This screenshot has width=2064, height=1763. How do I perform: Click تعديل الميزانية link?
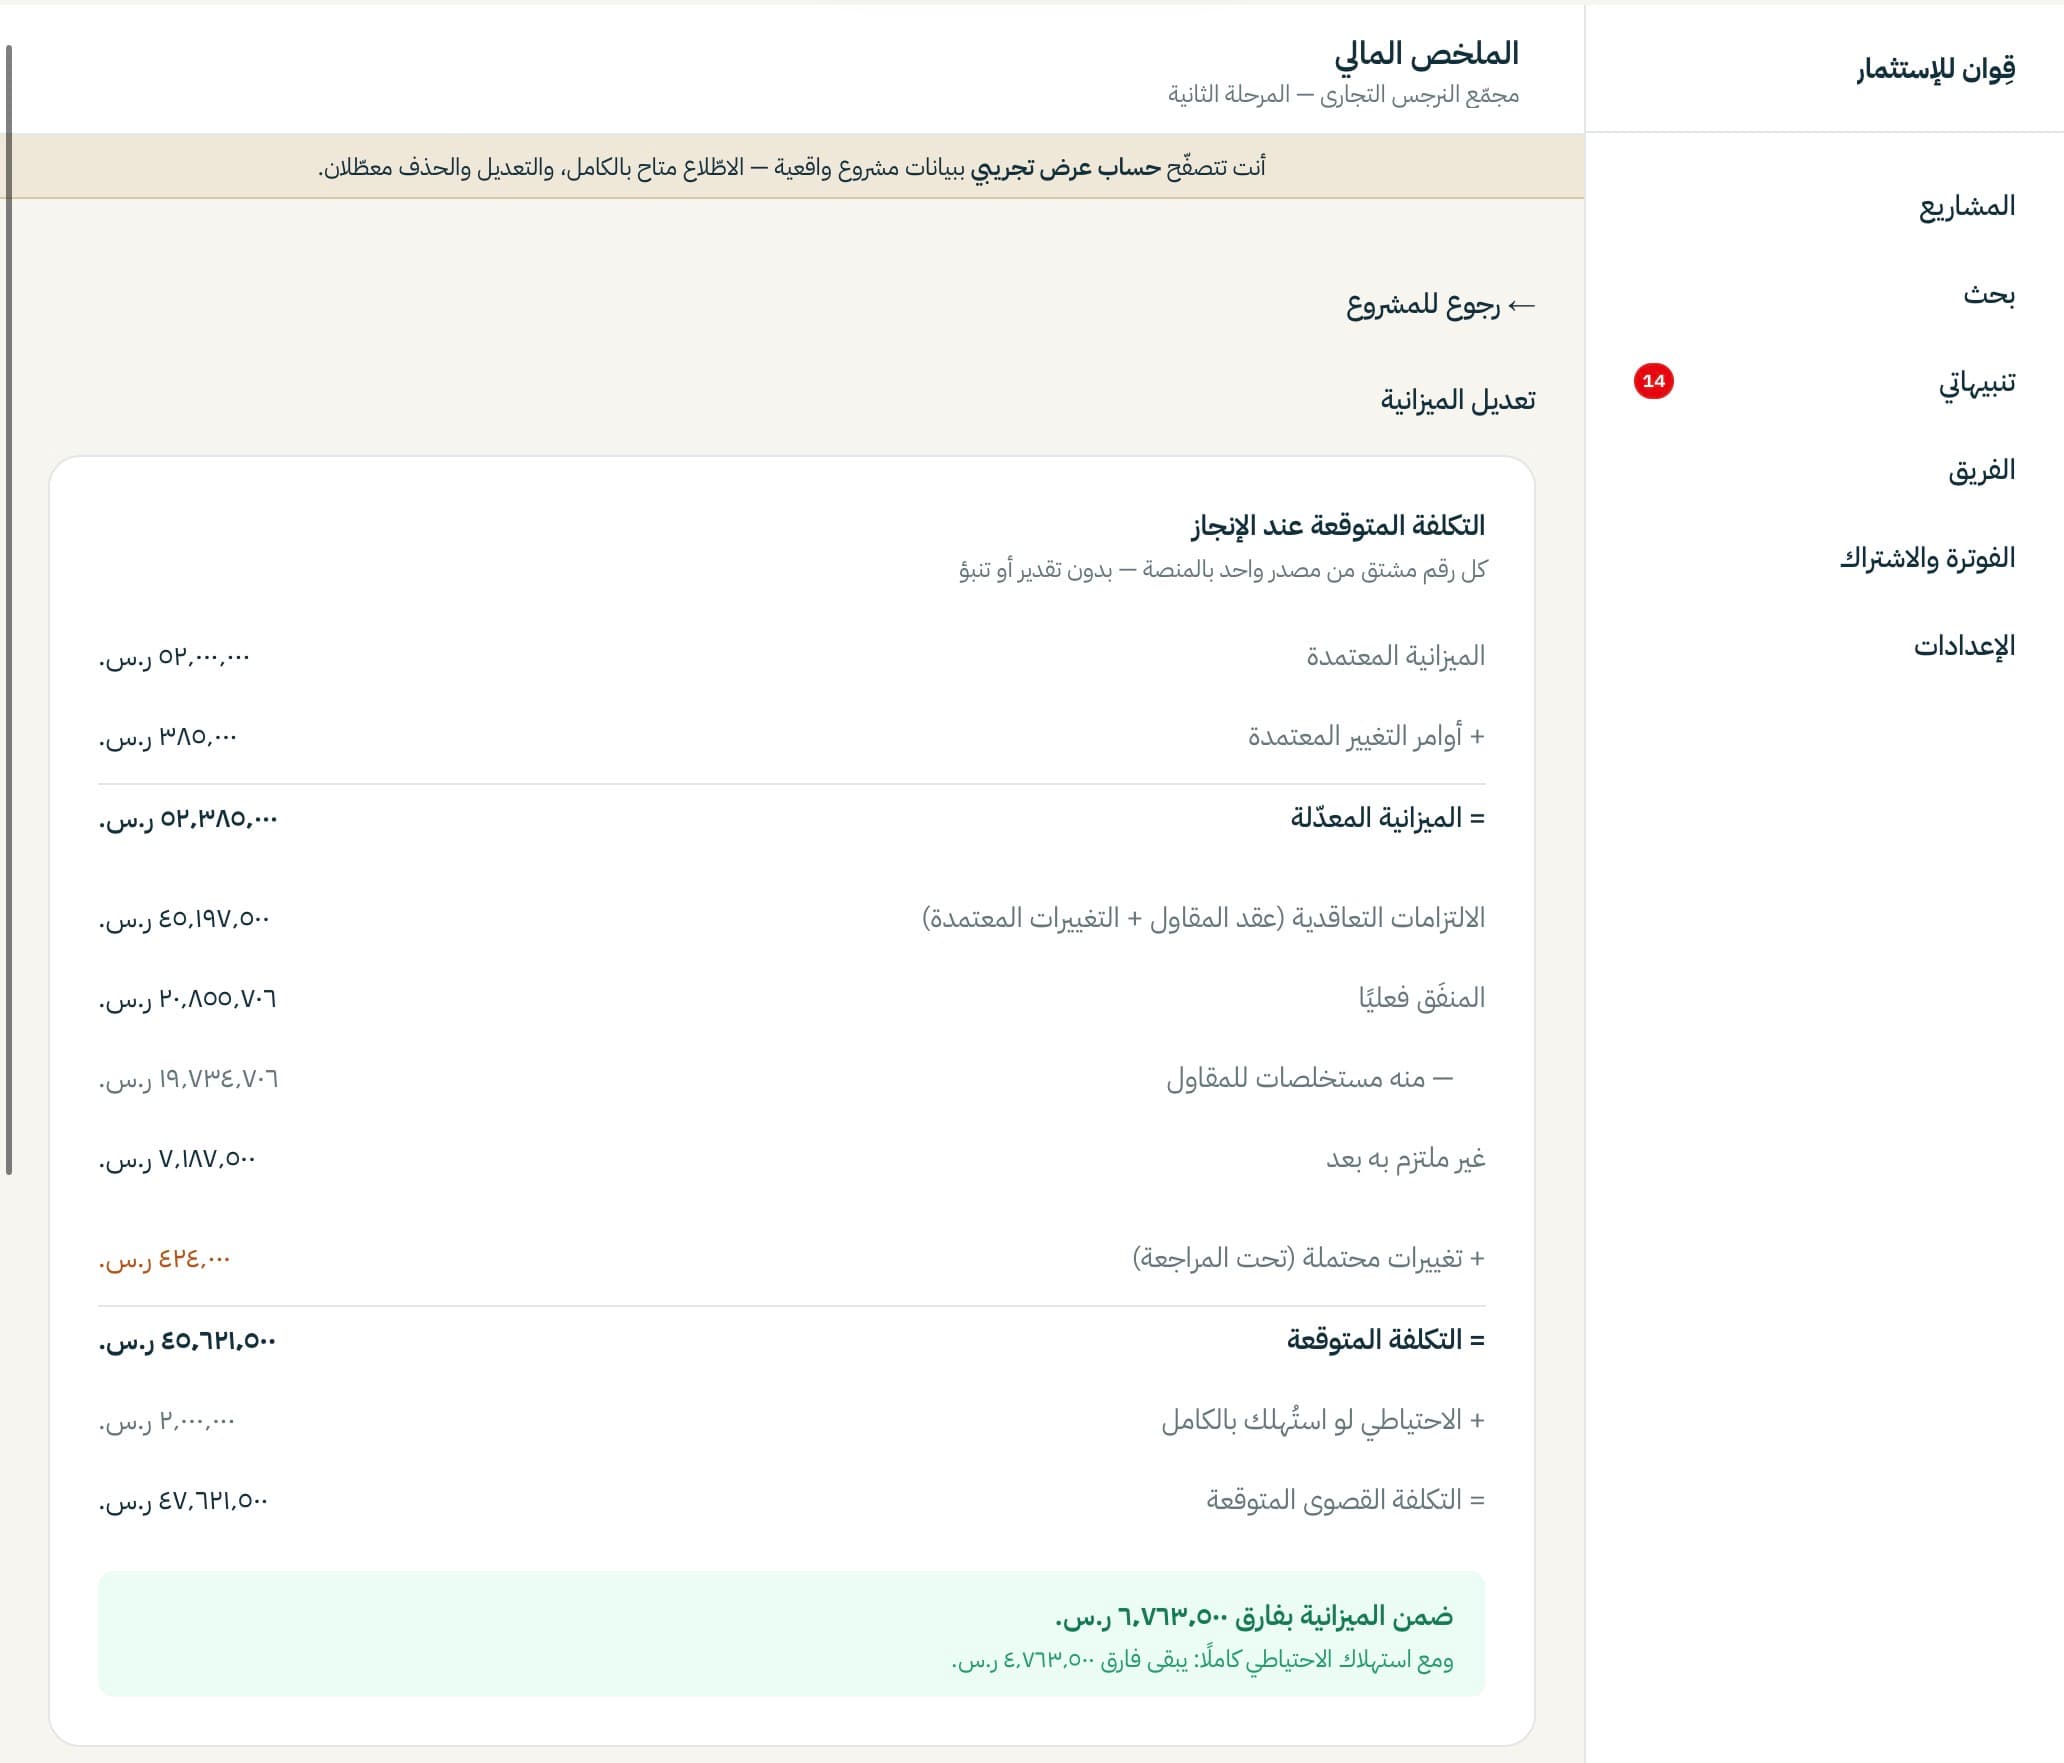pos(1458,400)
